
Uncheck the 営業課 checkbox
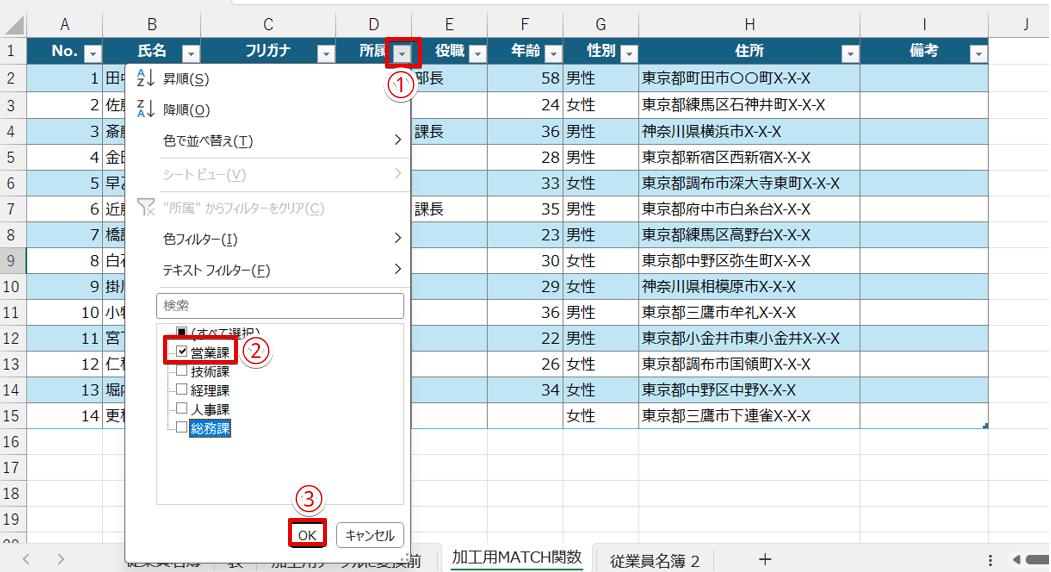(x=181, y=352)
